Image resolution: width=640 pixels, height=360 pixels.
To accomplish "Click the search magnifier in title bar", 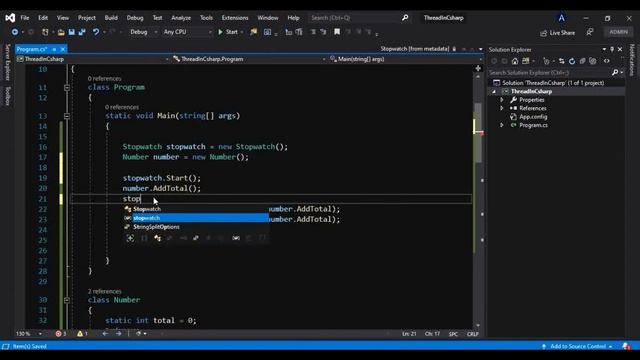I will point(405,18).
